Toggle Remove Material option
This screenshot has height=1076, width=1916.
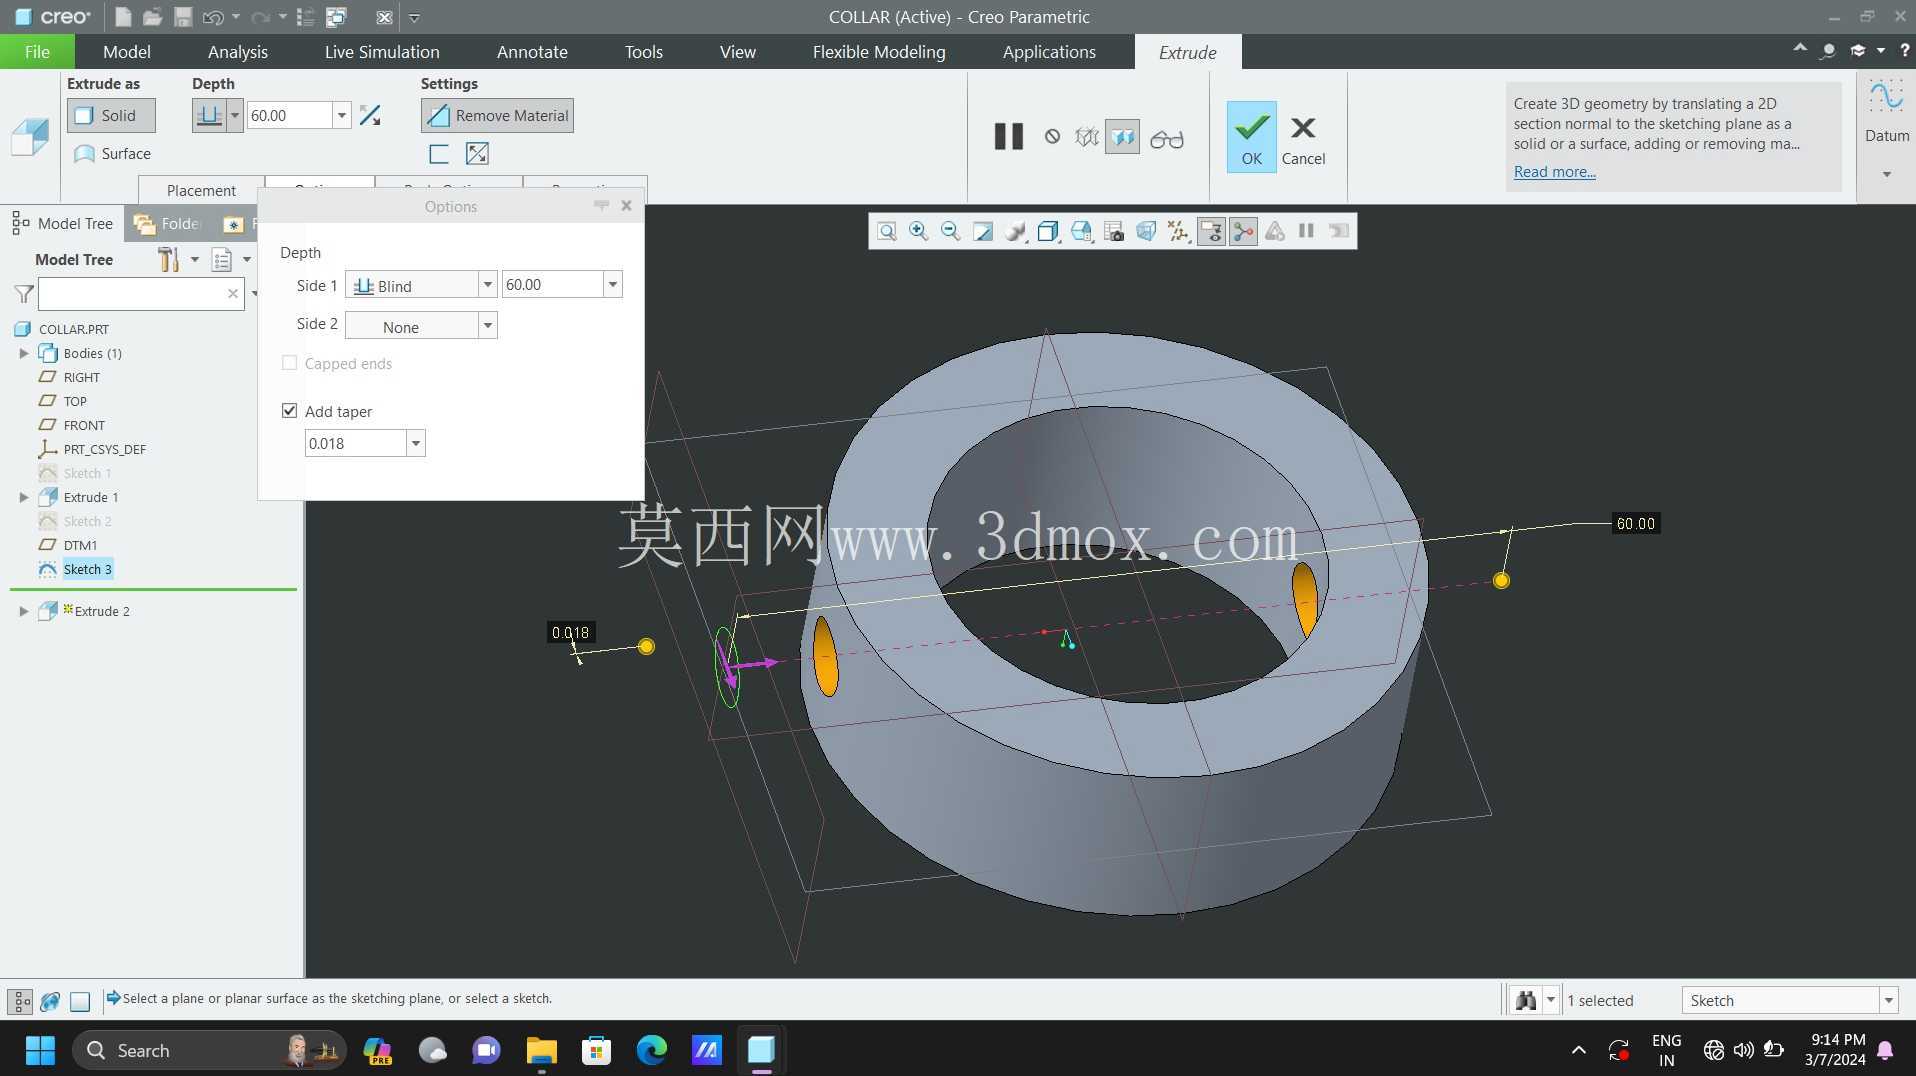[x=497, y=116]
